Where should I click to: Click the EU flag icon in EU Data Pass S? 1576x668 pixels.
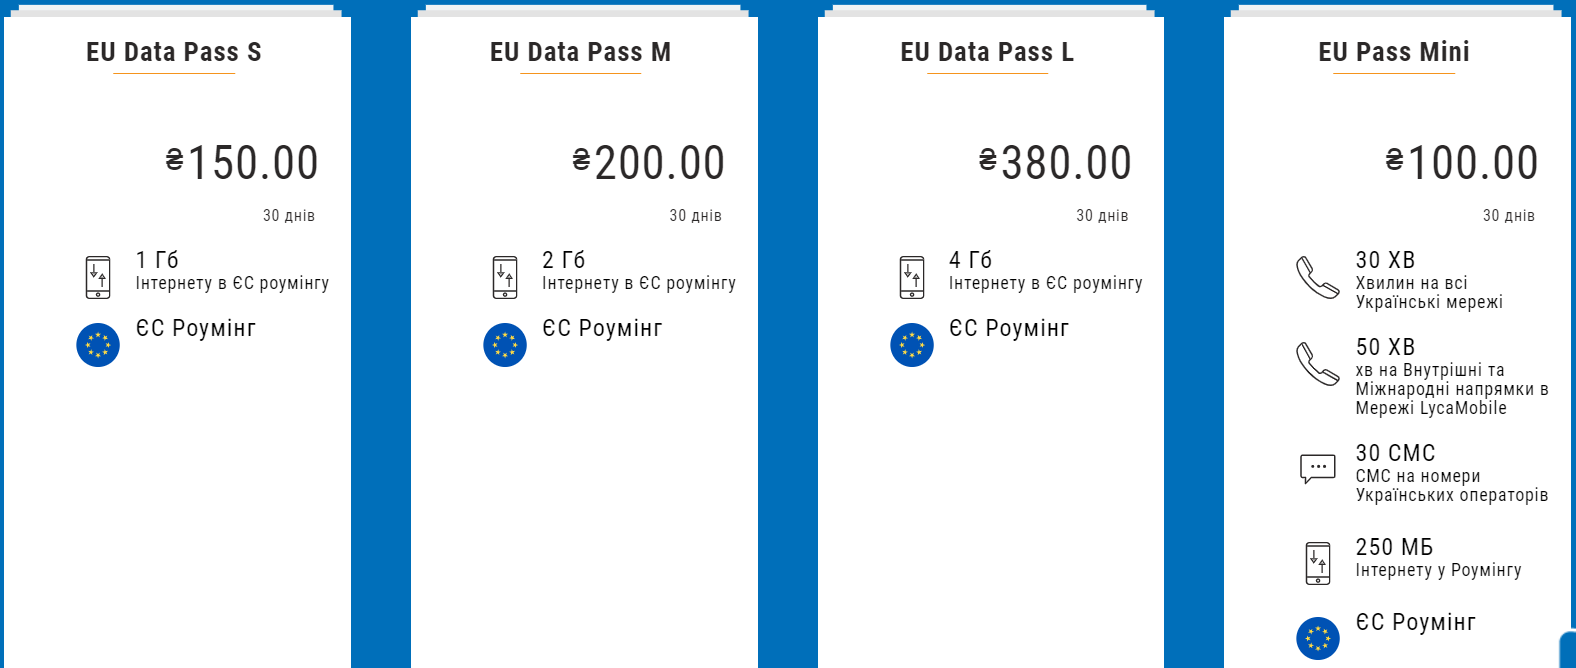tap(98, 345)
